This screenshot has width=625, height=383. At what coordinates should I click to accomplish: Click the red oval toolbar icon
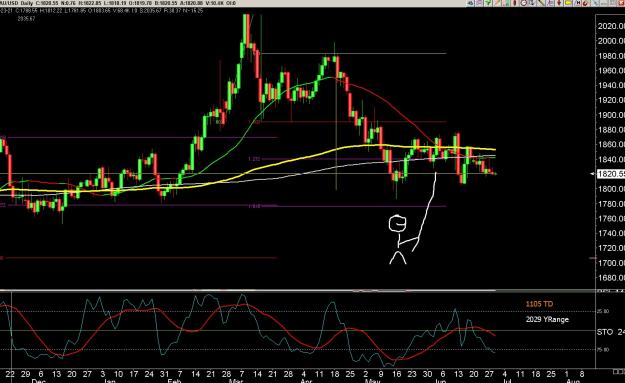pos(515,3)
